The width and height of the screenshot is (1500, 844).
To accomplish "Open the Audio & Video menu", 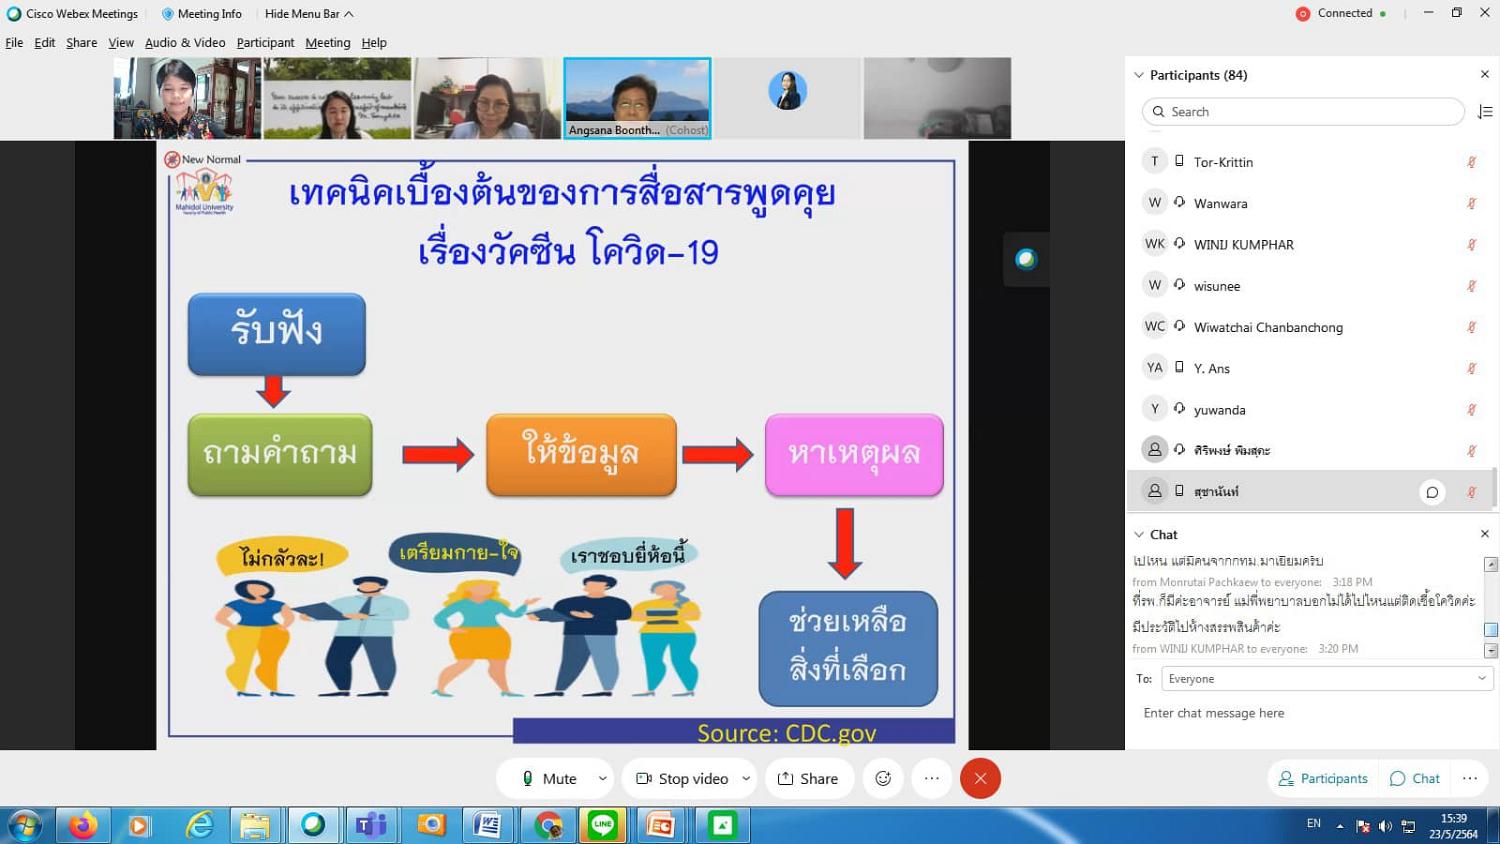I will point(185,43).
